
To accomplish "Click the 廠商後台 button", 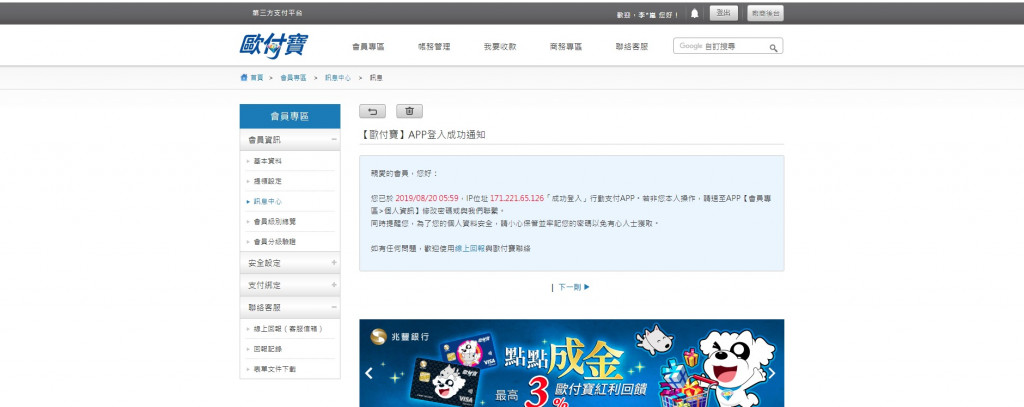I will coord(765,13).
